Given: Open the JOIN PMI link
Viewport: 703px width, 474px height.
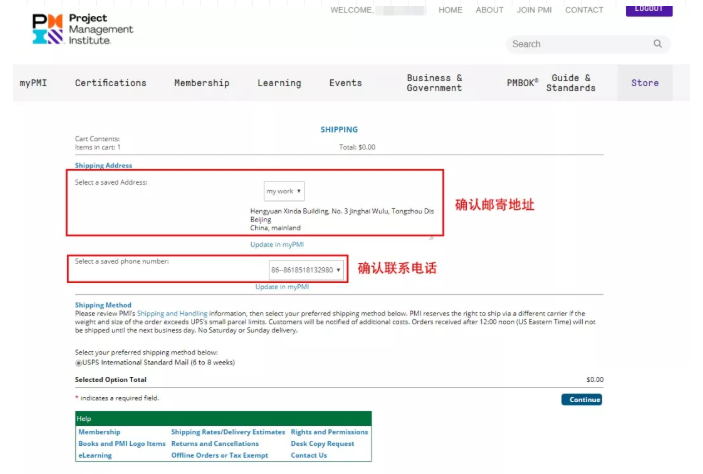Looking at the screenshot, I should point(534,10).
